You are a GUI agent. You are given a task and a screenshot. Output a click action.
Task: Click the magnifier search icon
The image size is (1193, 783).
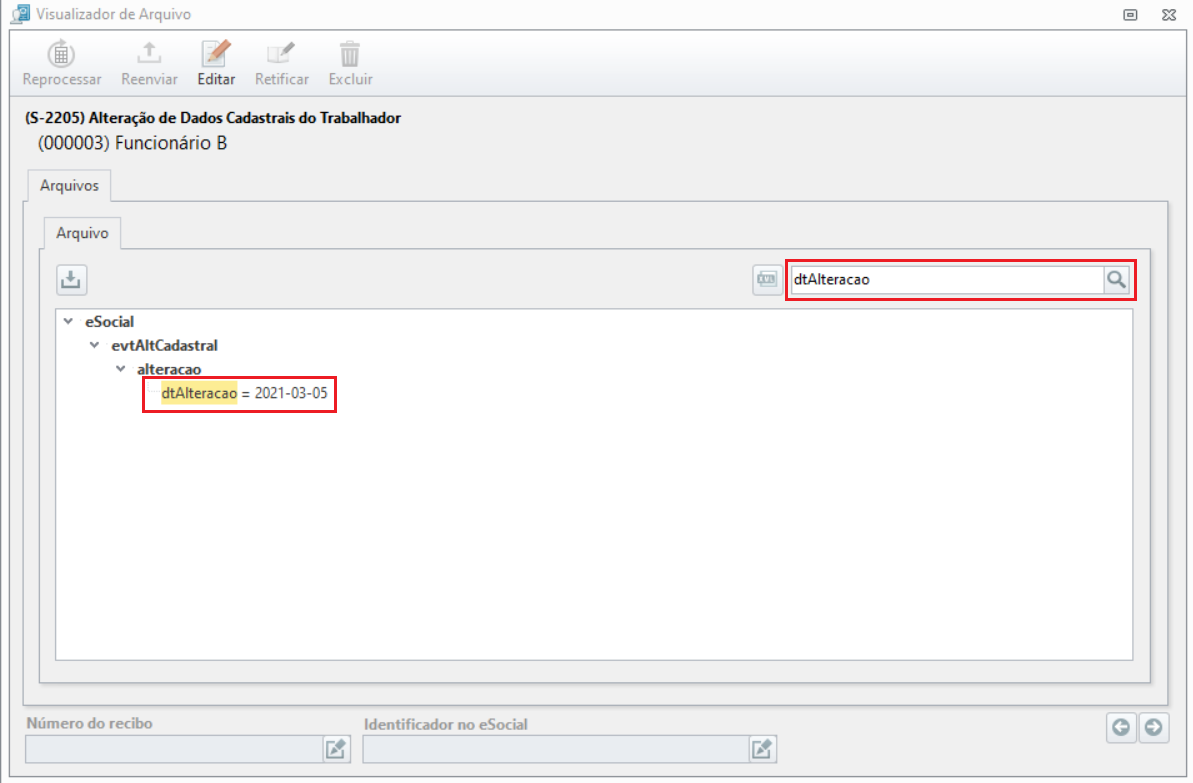[x=1116, y=279]
